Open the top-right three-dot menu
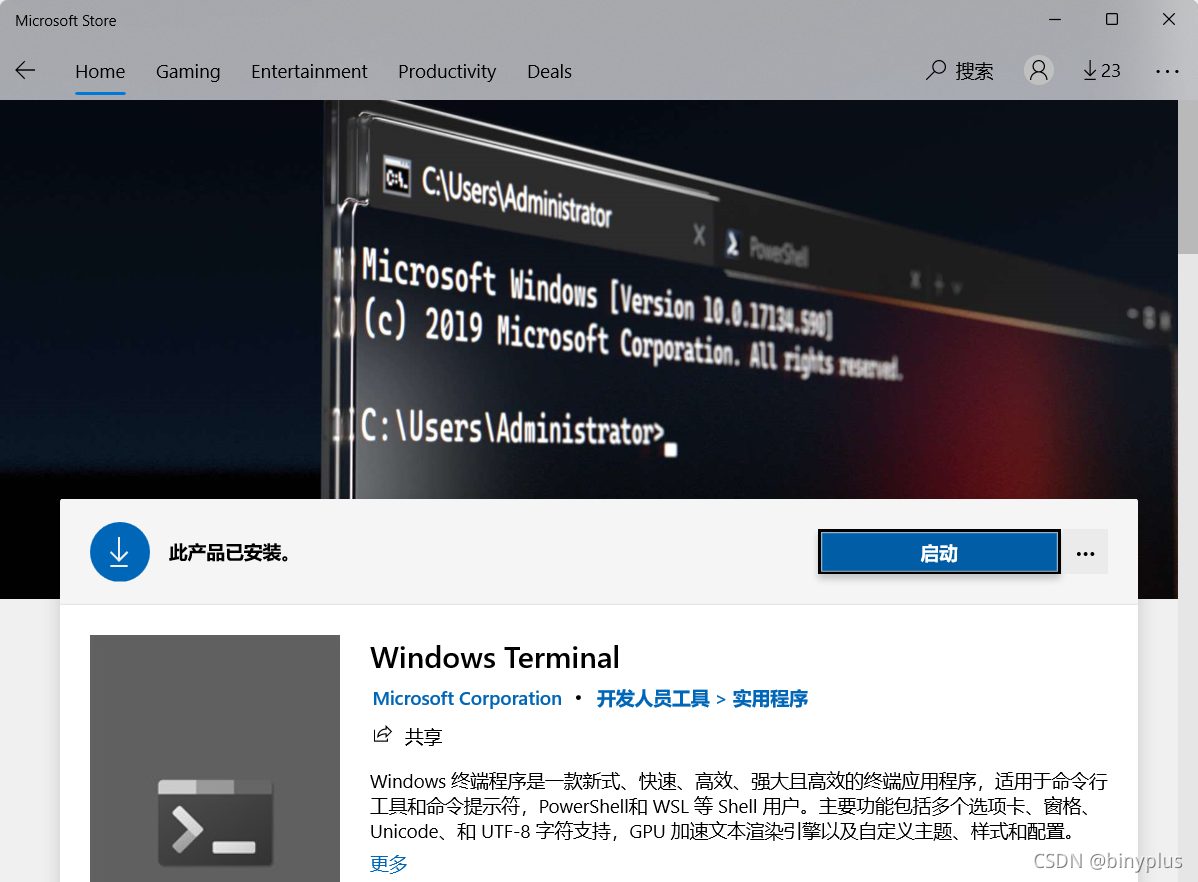Screen dimensions: 1198x882 pyautogui.click(x=1167, y=71)
